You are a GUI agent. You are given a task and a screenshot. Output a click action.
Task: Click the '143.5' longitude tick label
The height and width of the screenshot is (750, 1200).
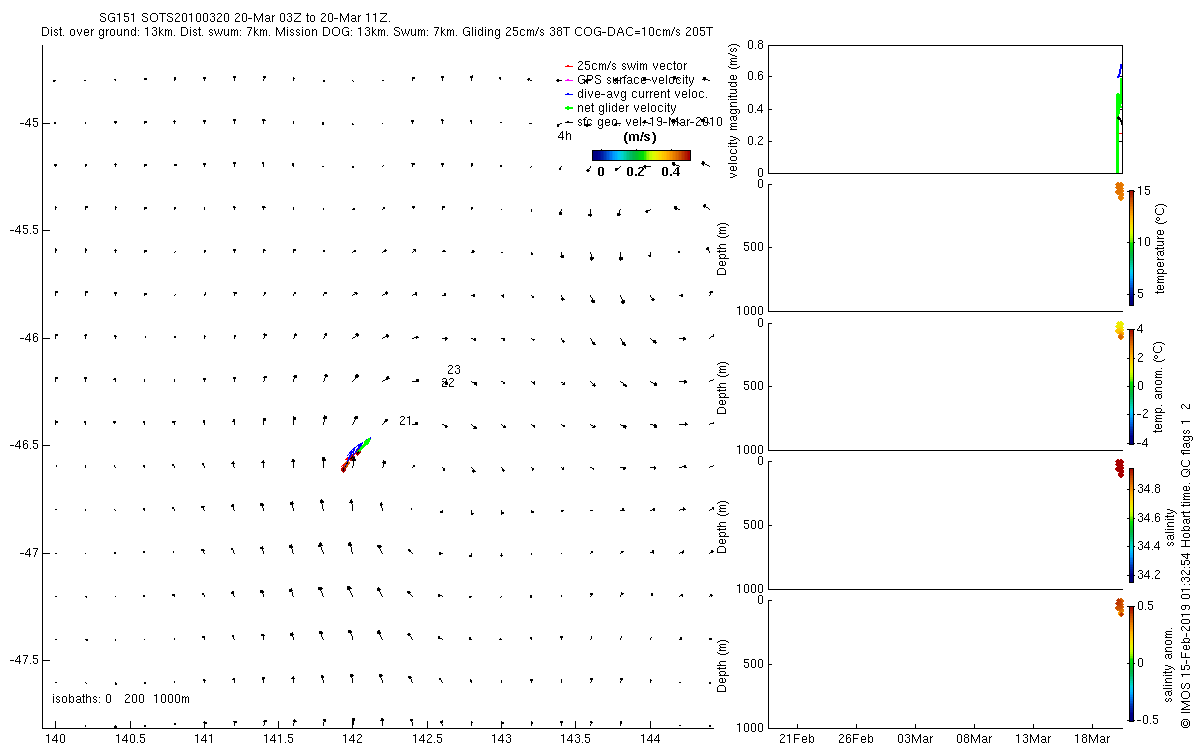[575, 738]
